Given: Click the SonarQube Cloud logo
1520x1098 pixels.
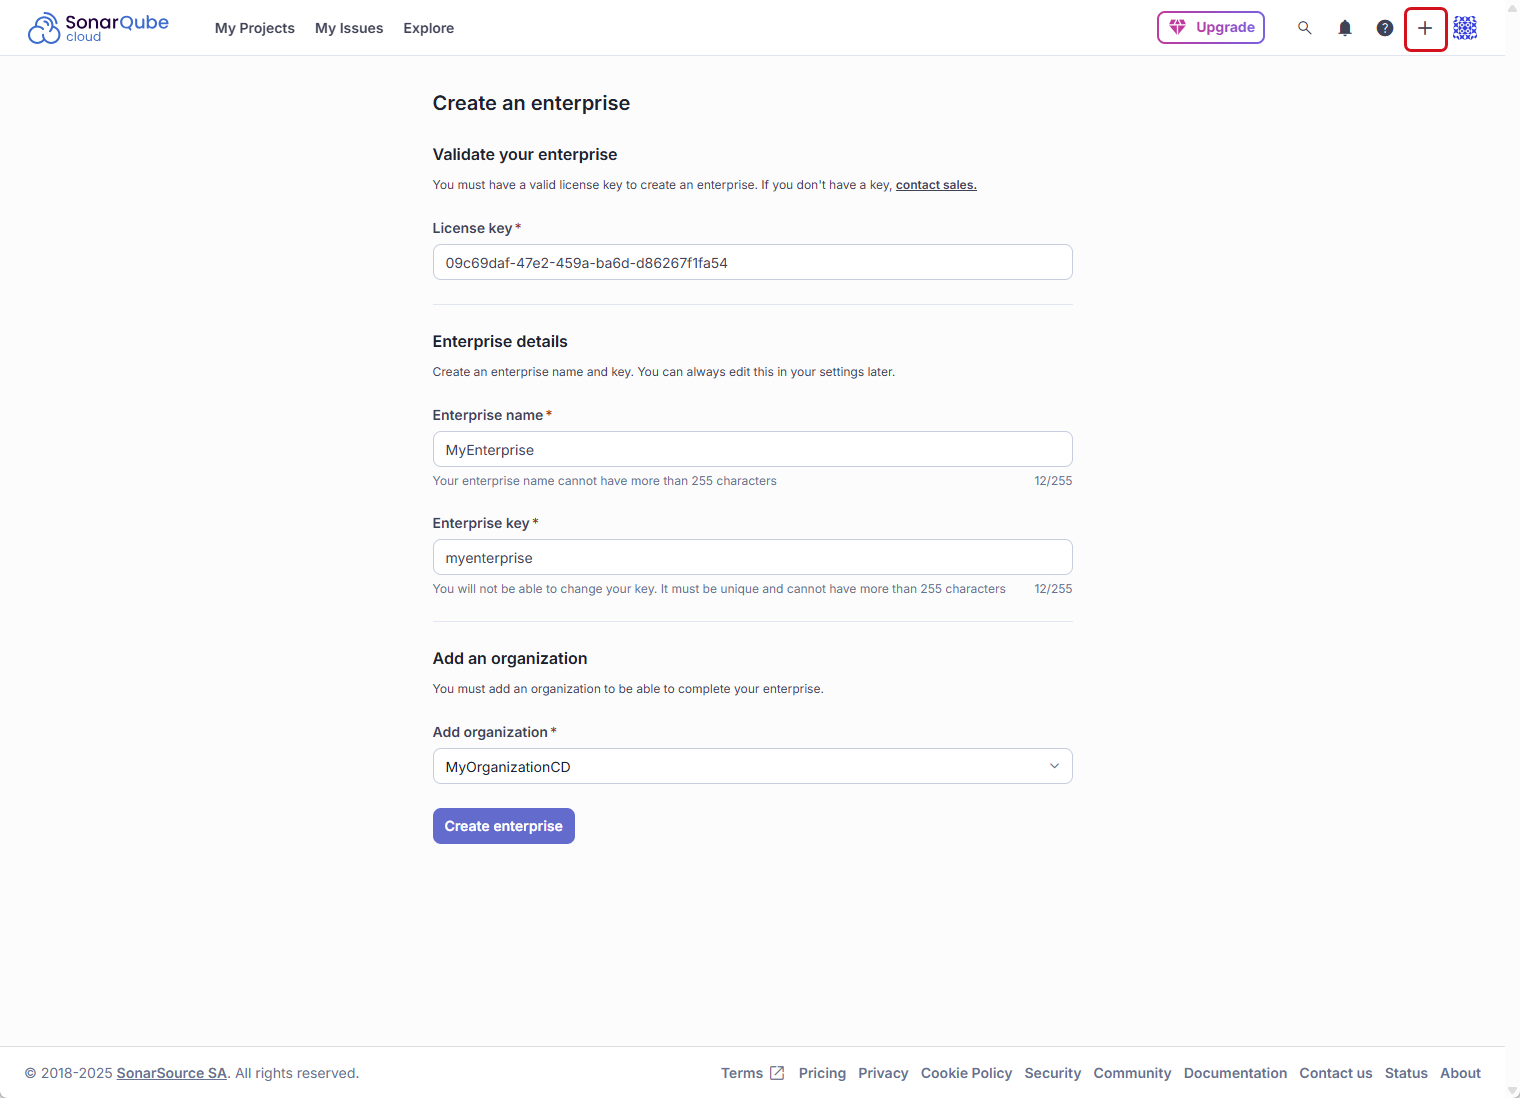Looking at the screenshot, I should click(x=97, y=27).
